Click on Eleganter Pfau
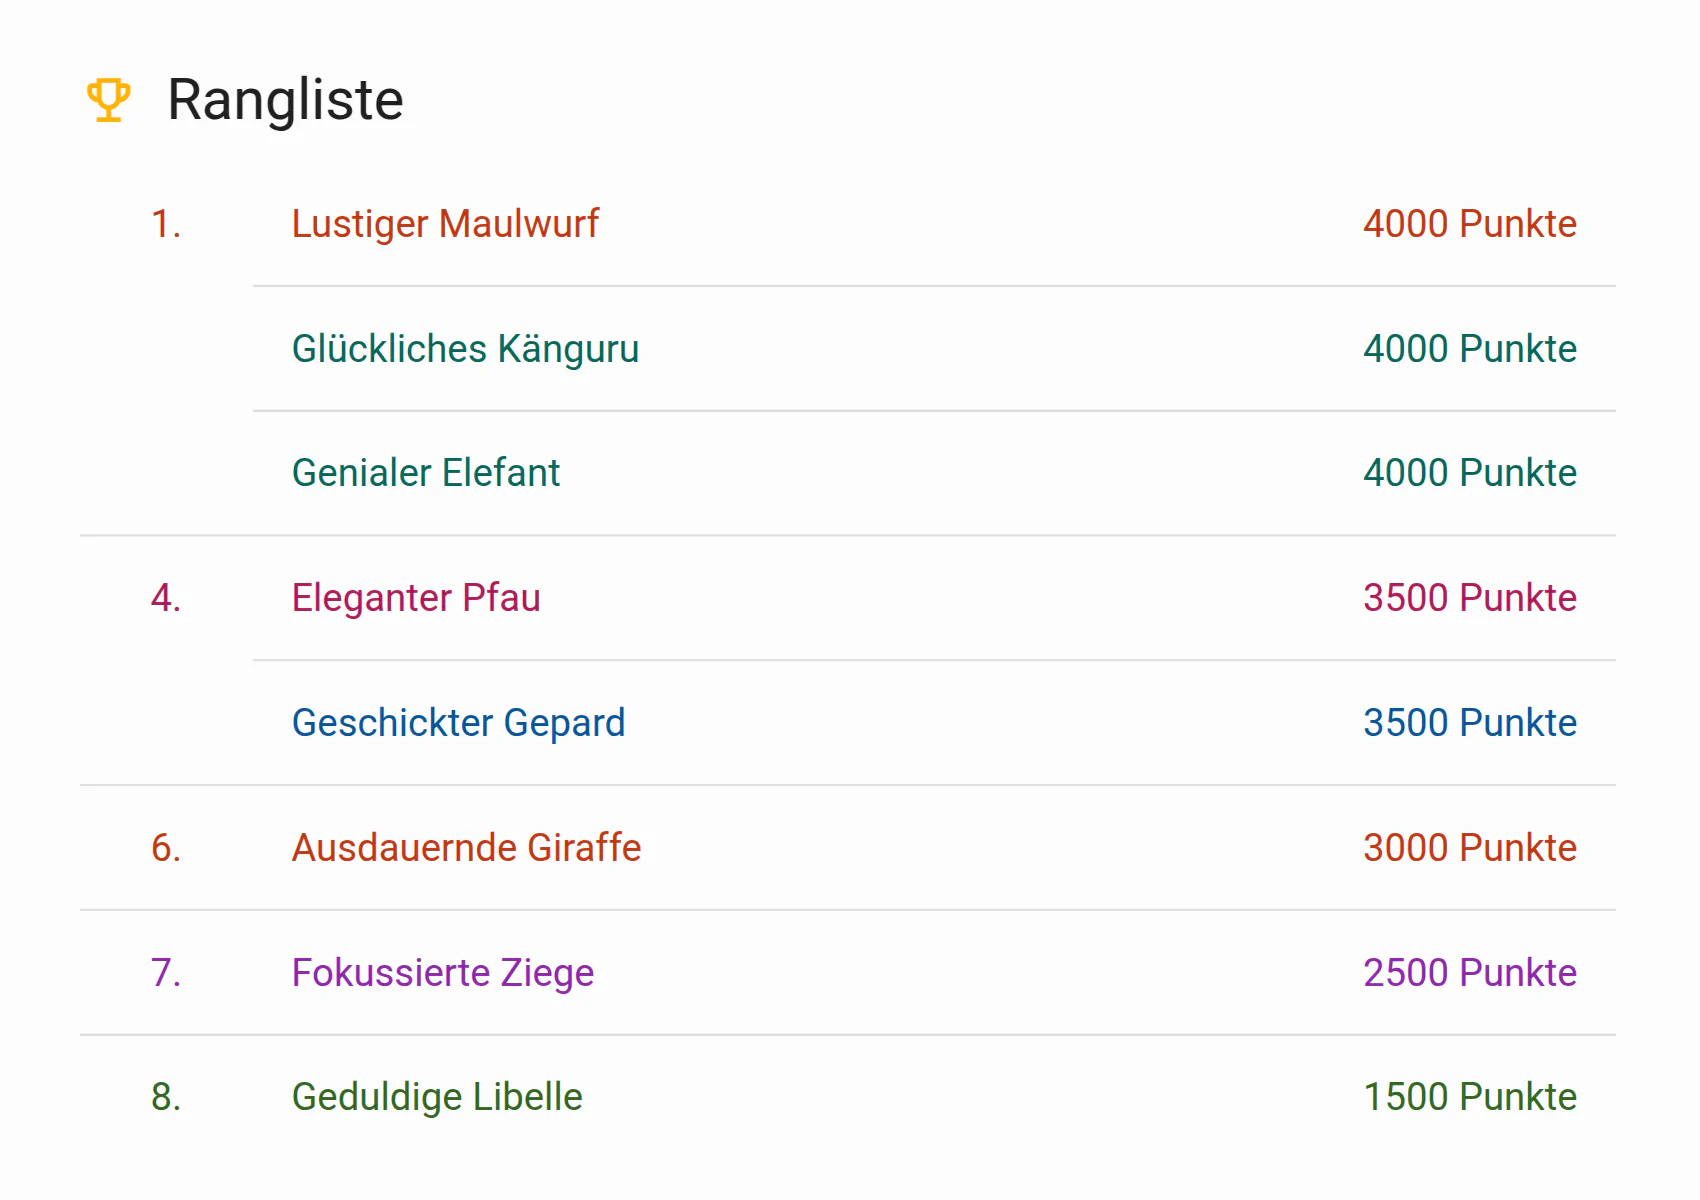The width and height of the screenshot is (1700, 1200). [x=416, y=598]
